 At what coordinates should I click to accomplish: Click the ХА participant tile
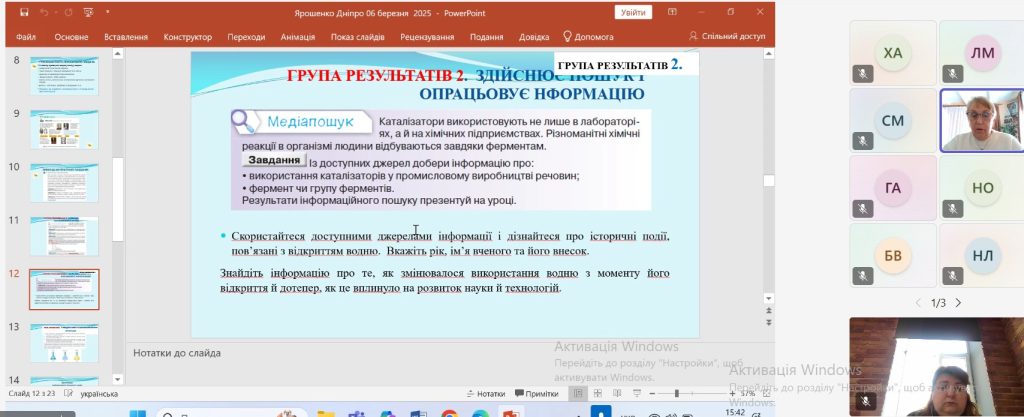click(892, 53)
